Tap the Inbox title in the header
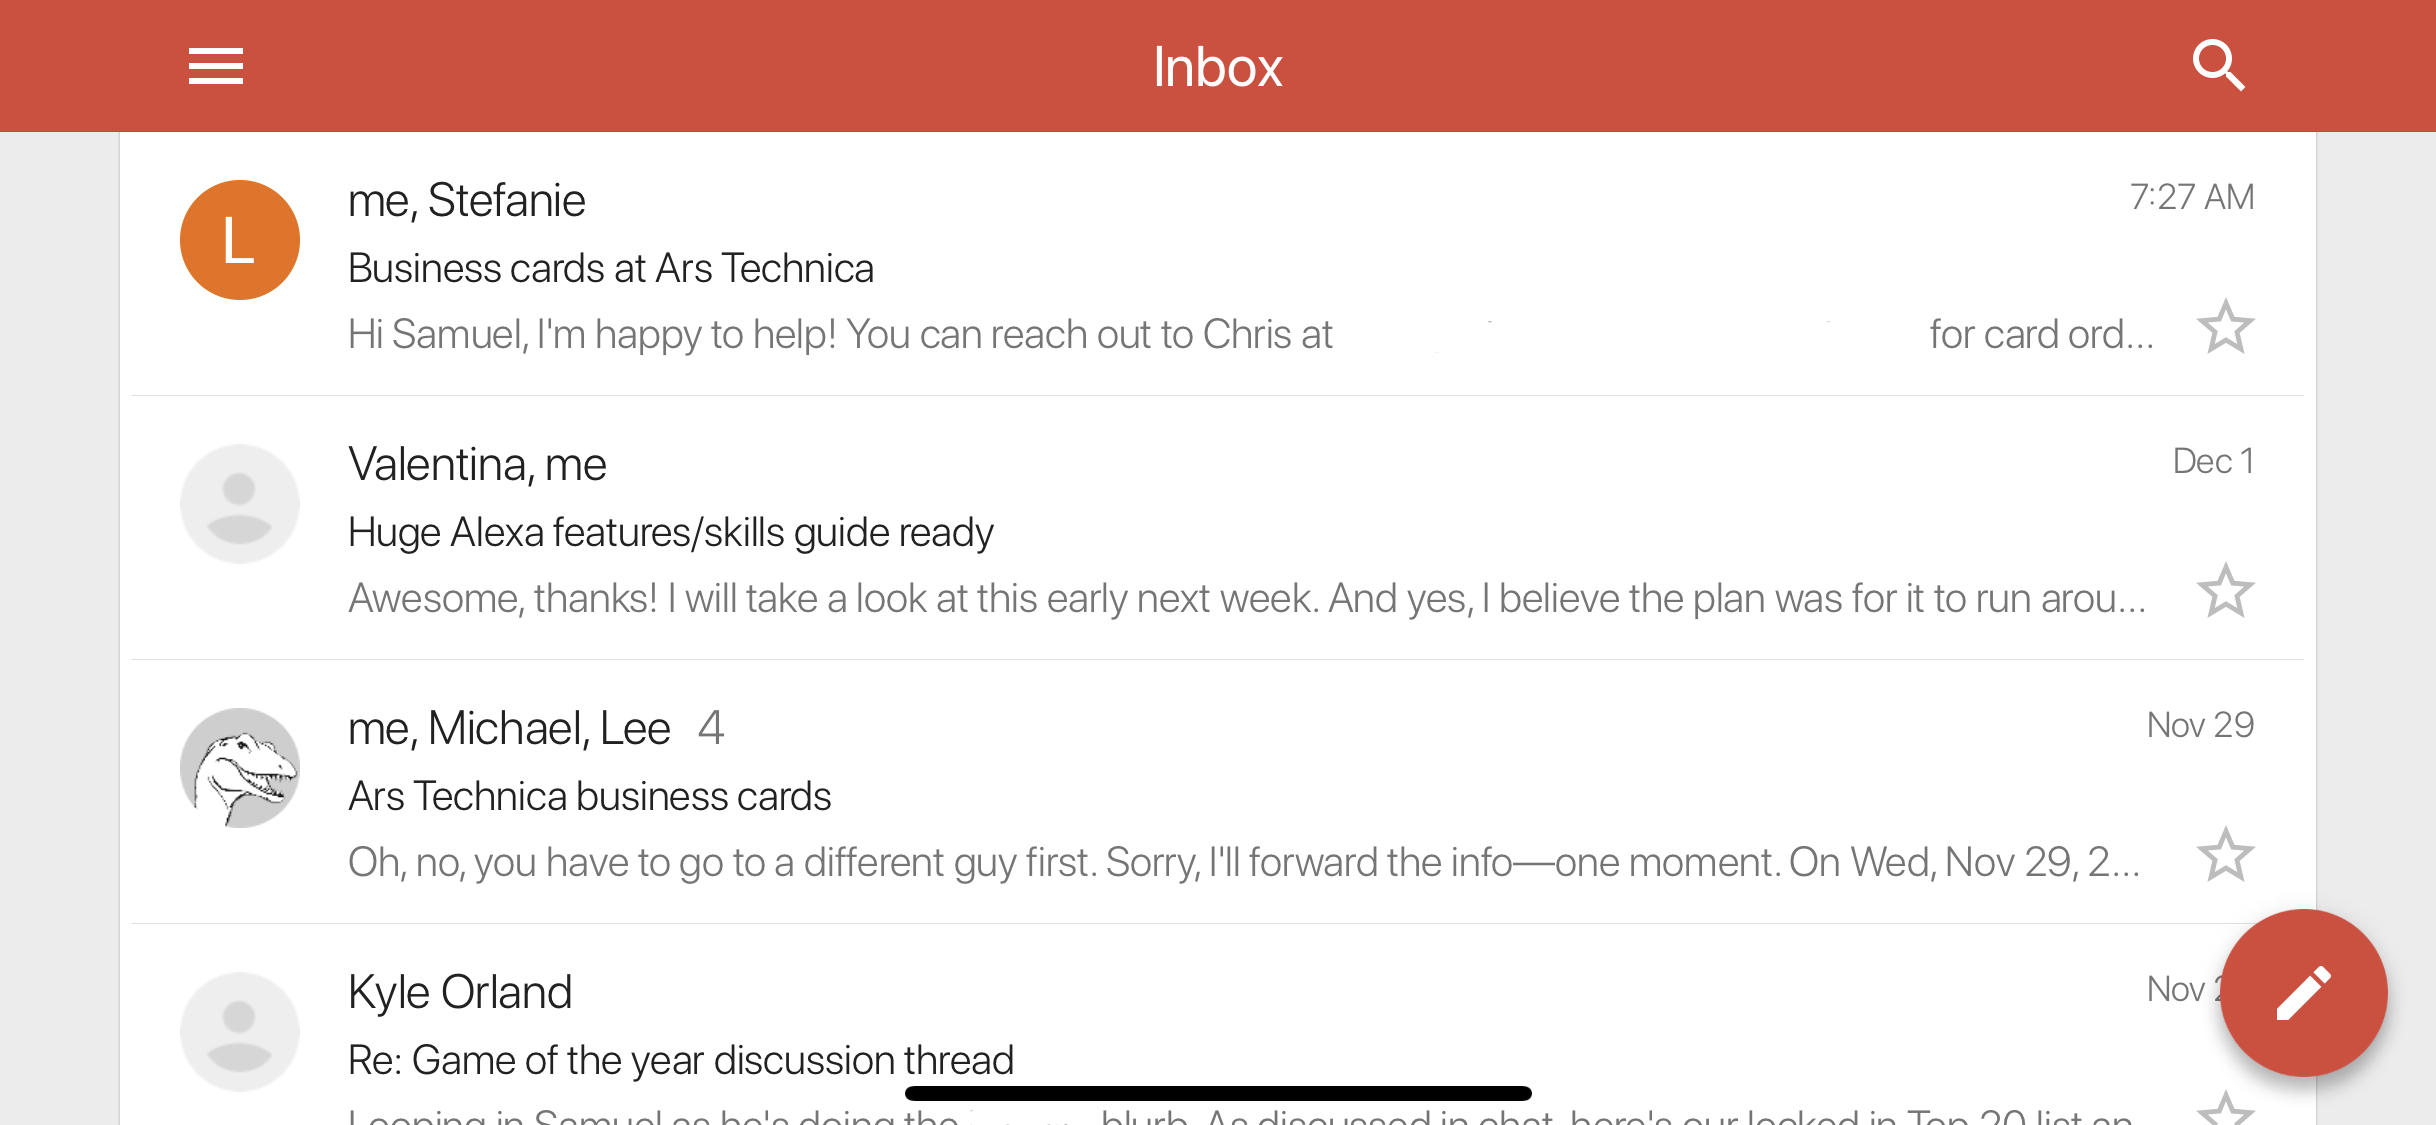 click(x=1217, y=65)
